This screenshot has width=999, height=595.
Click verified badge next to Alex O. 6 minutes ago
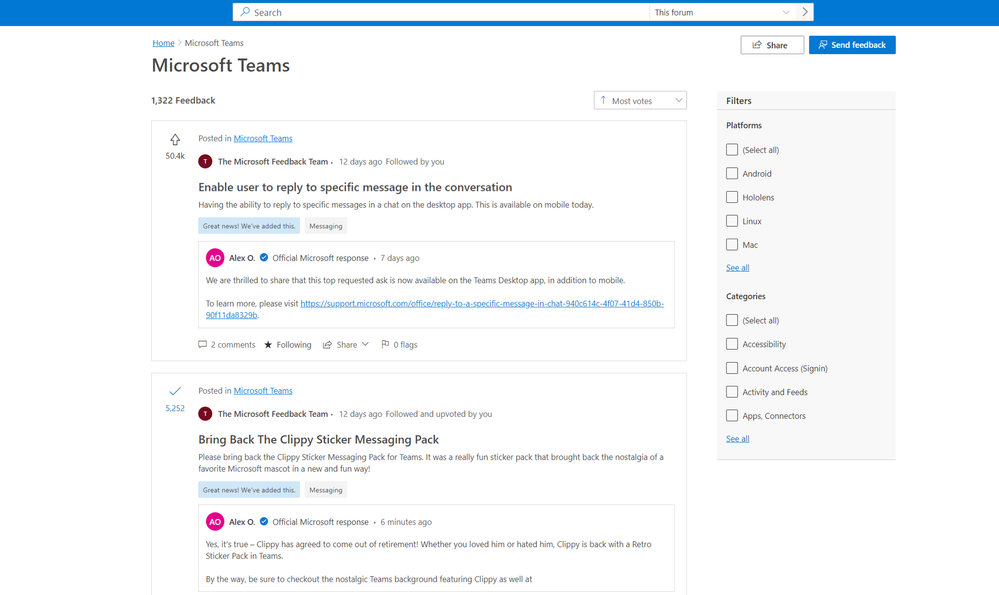pyautogui.click(x=264, y=522)
